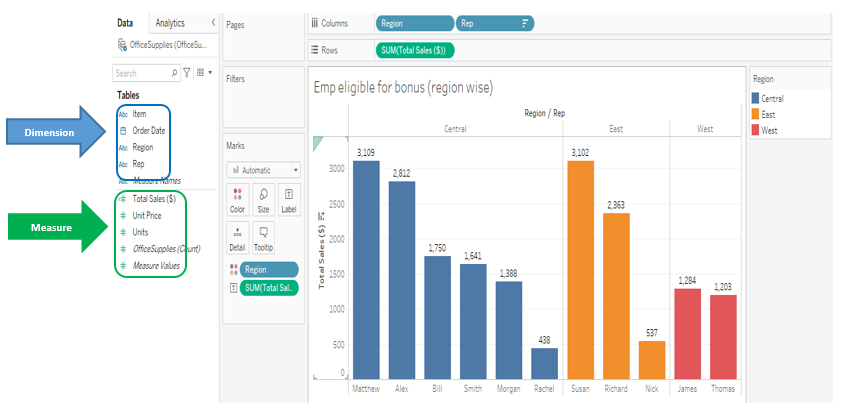Select Rachel's bar labeled 438
851x420 pixels.
click(544, 364)
